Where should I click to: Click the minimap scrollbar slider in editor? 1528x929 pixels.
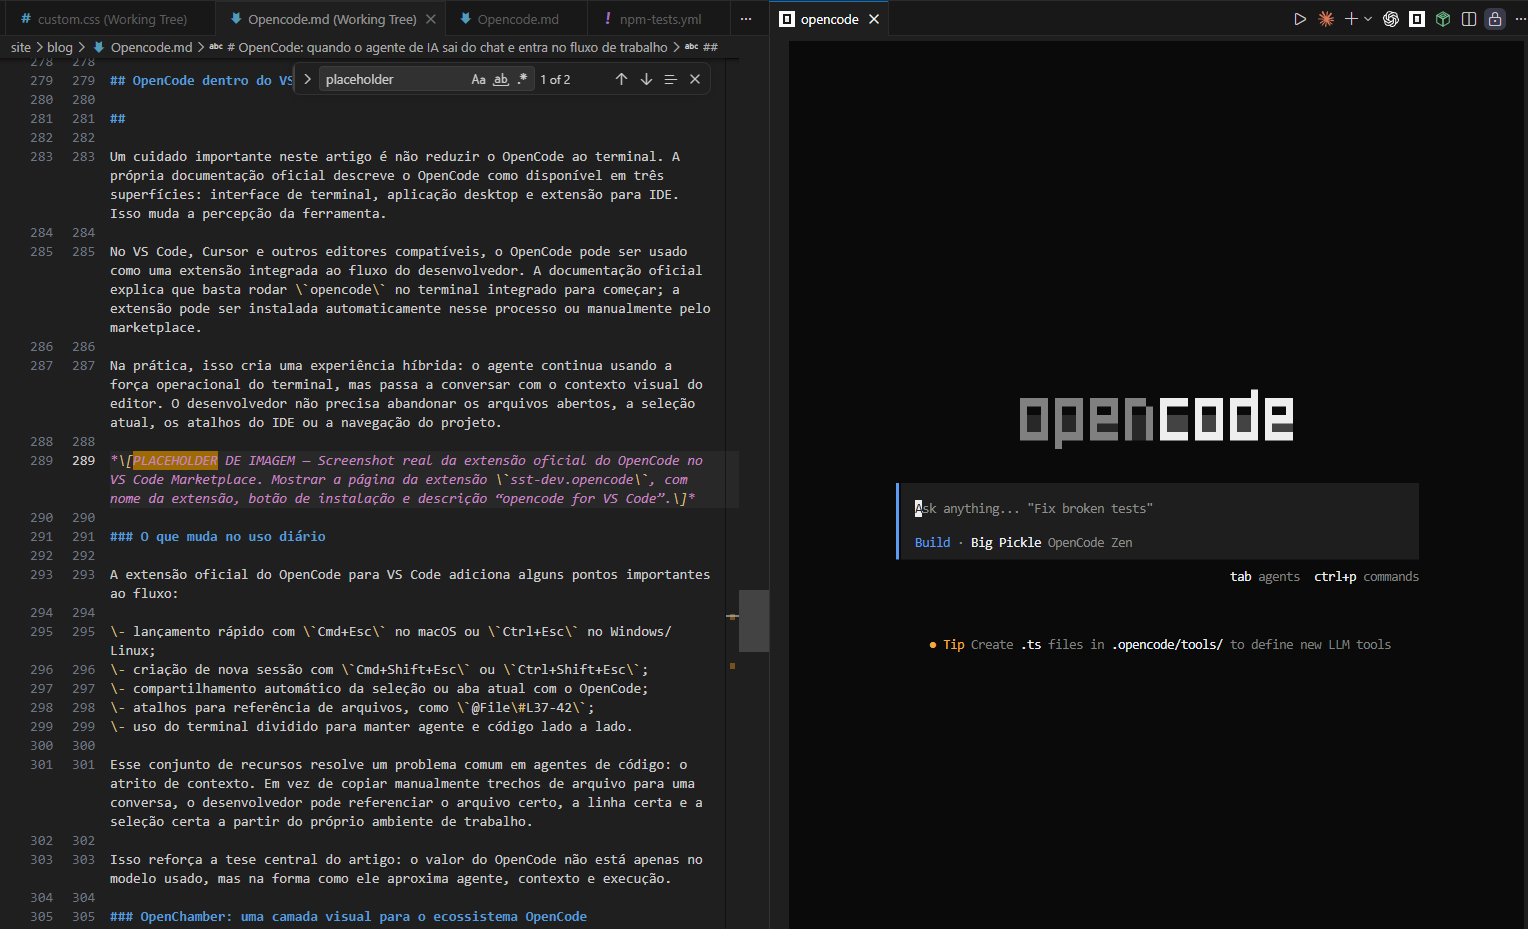(753, 621)
